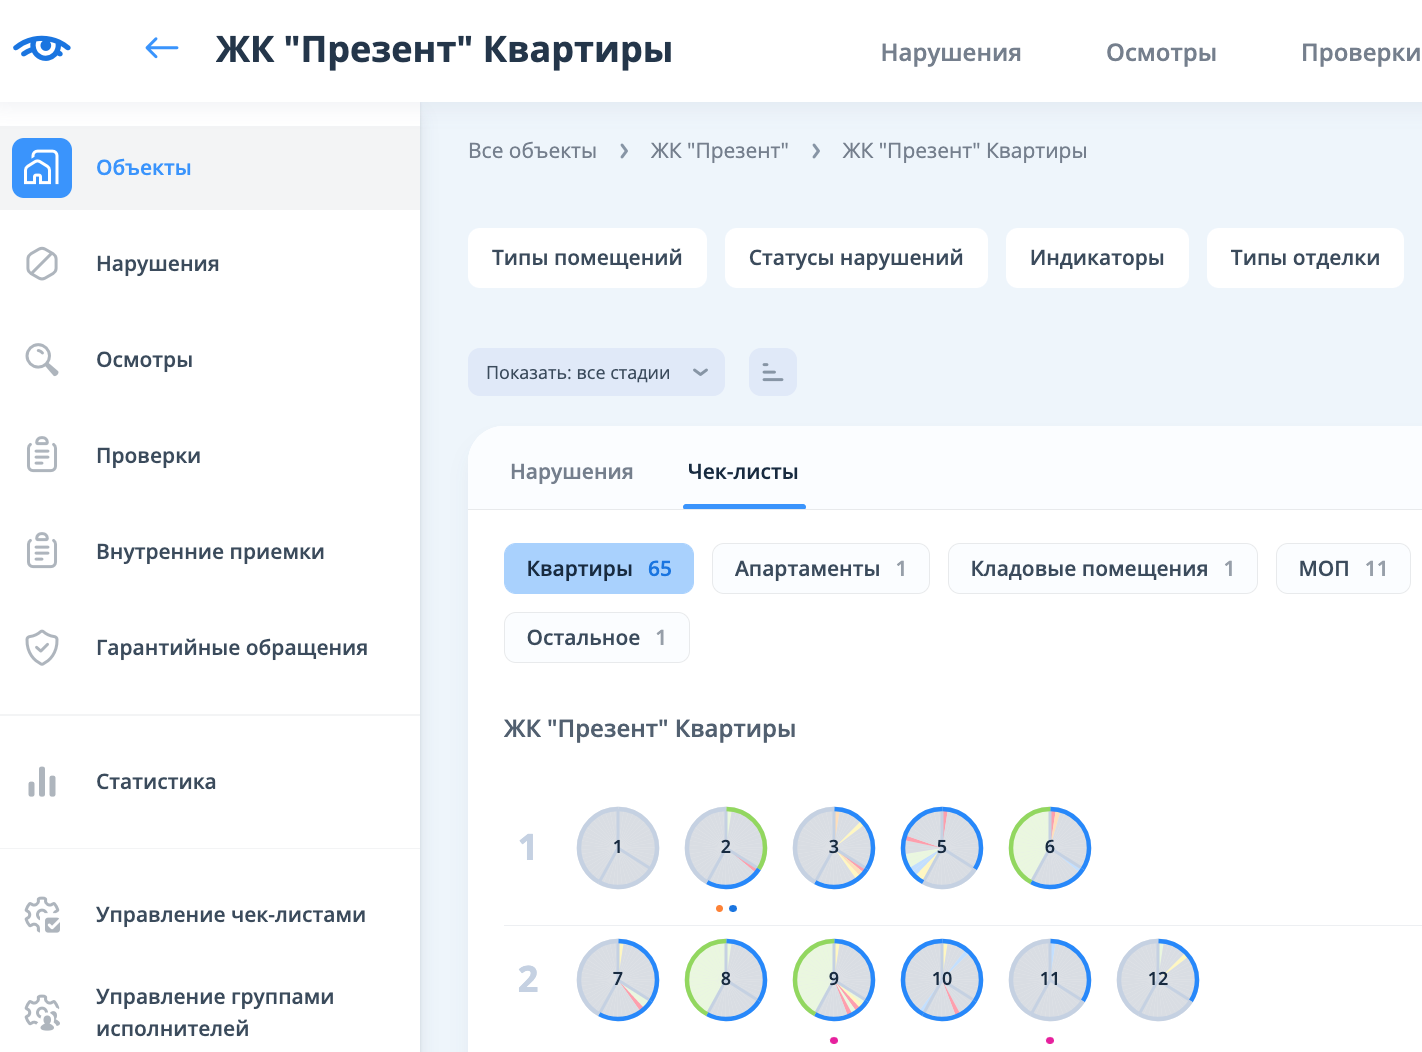Screen dimensions: 1422x1052
Task: Toggle the Апартаменты filter chip
Action: [820, 569]
